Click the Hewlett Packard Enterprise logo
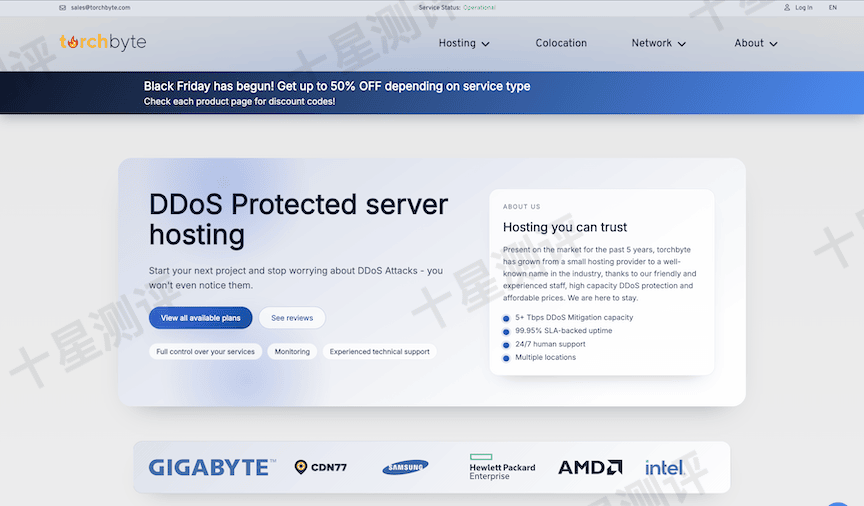 [502, 467]
